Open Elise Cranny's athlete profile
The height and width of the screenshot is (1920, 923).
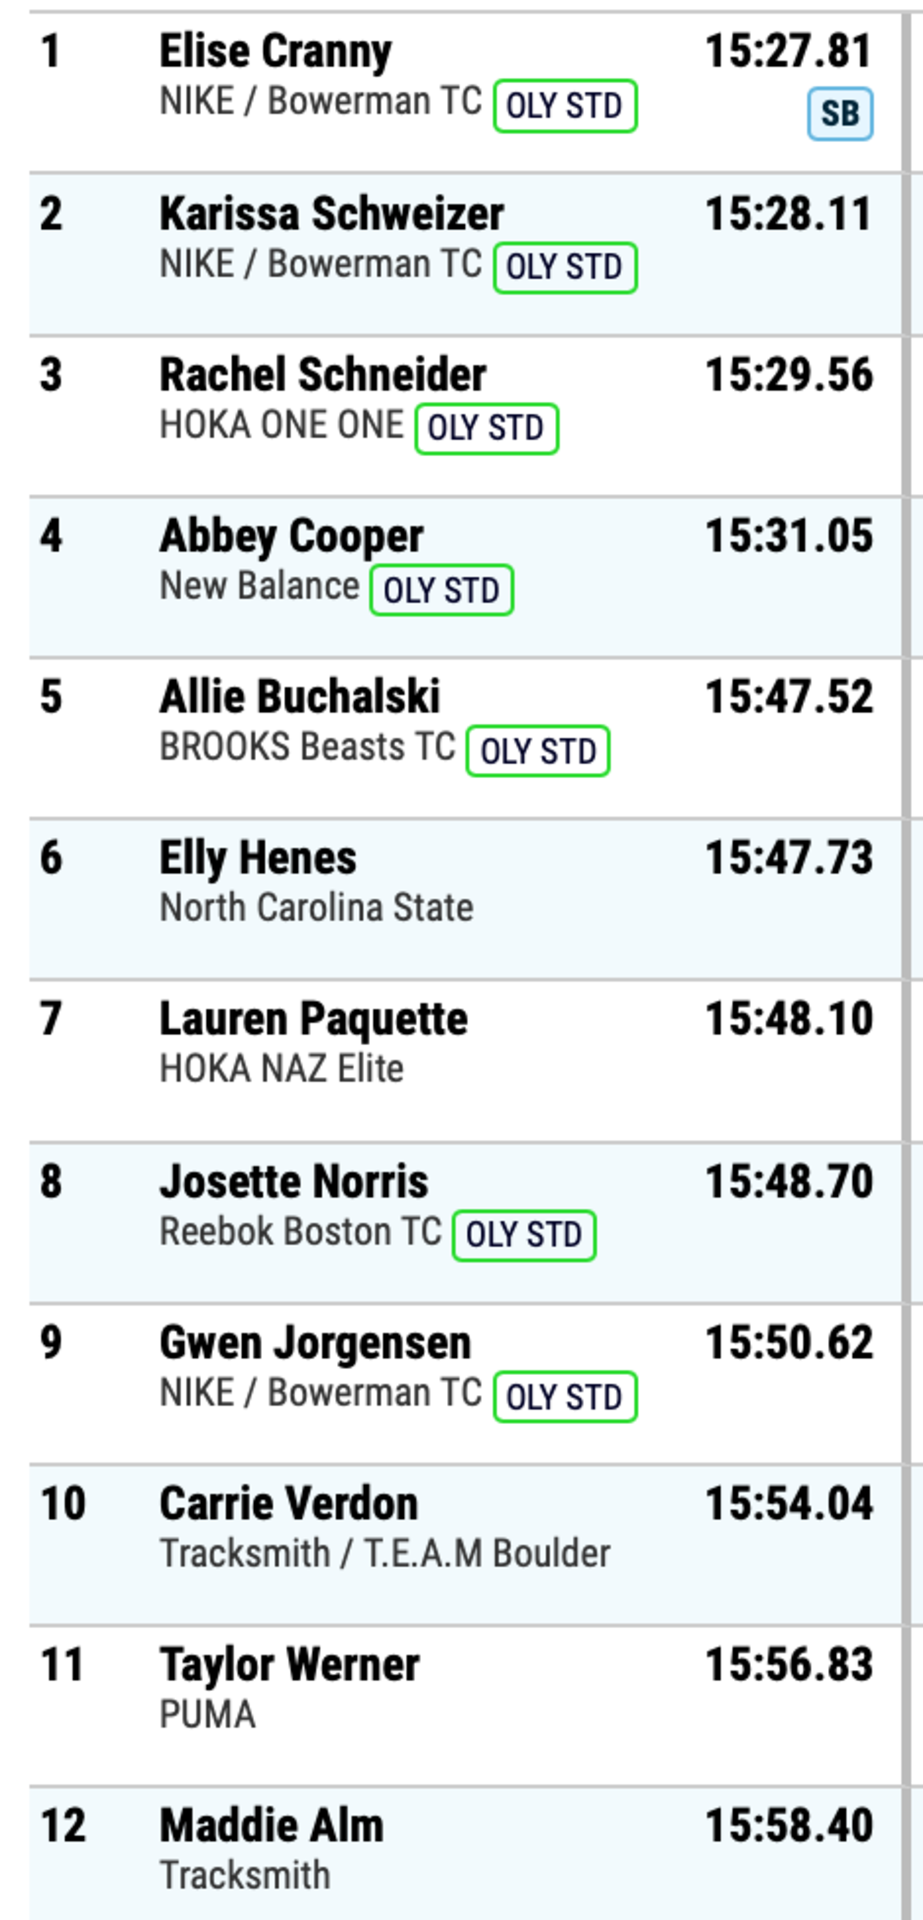coord(276,50)
